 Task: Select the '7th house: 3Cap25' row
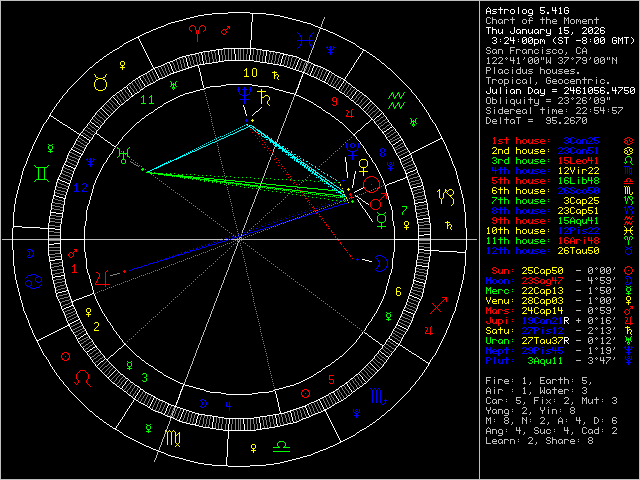pyautogui.click(x=562, y=201)
